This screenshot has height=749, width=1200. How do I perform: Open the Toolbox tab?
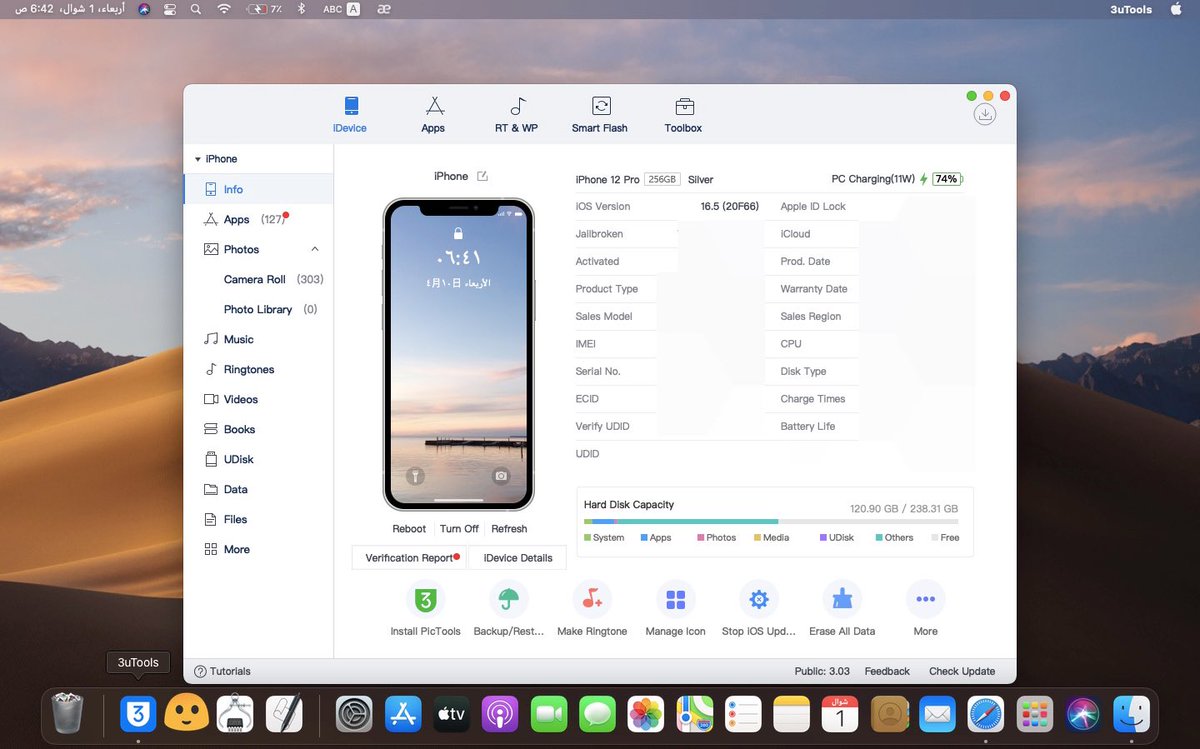(x=683, y=114)
